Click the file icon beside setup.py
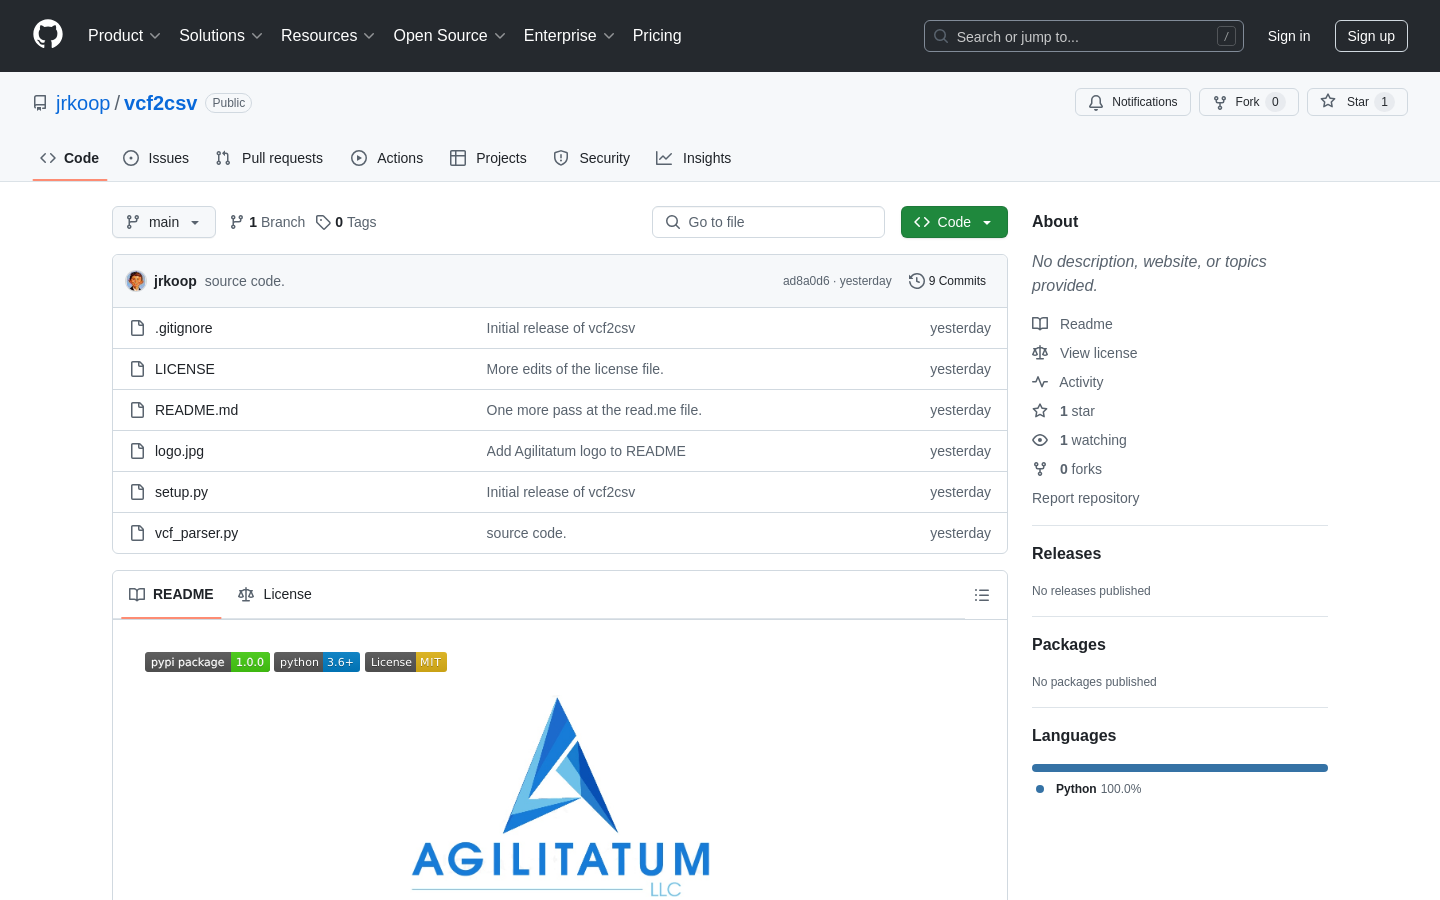This screenshot has height=900, width=1440. pyautogui.click(x=138, y=492)
